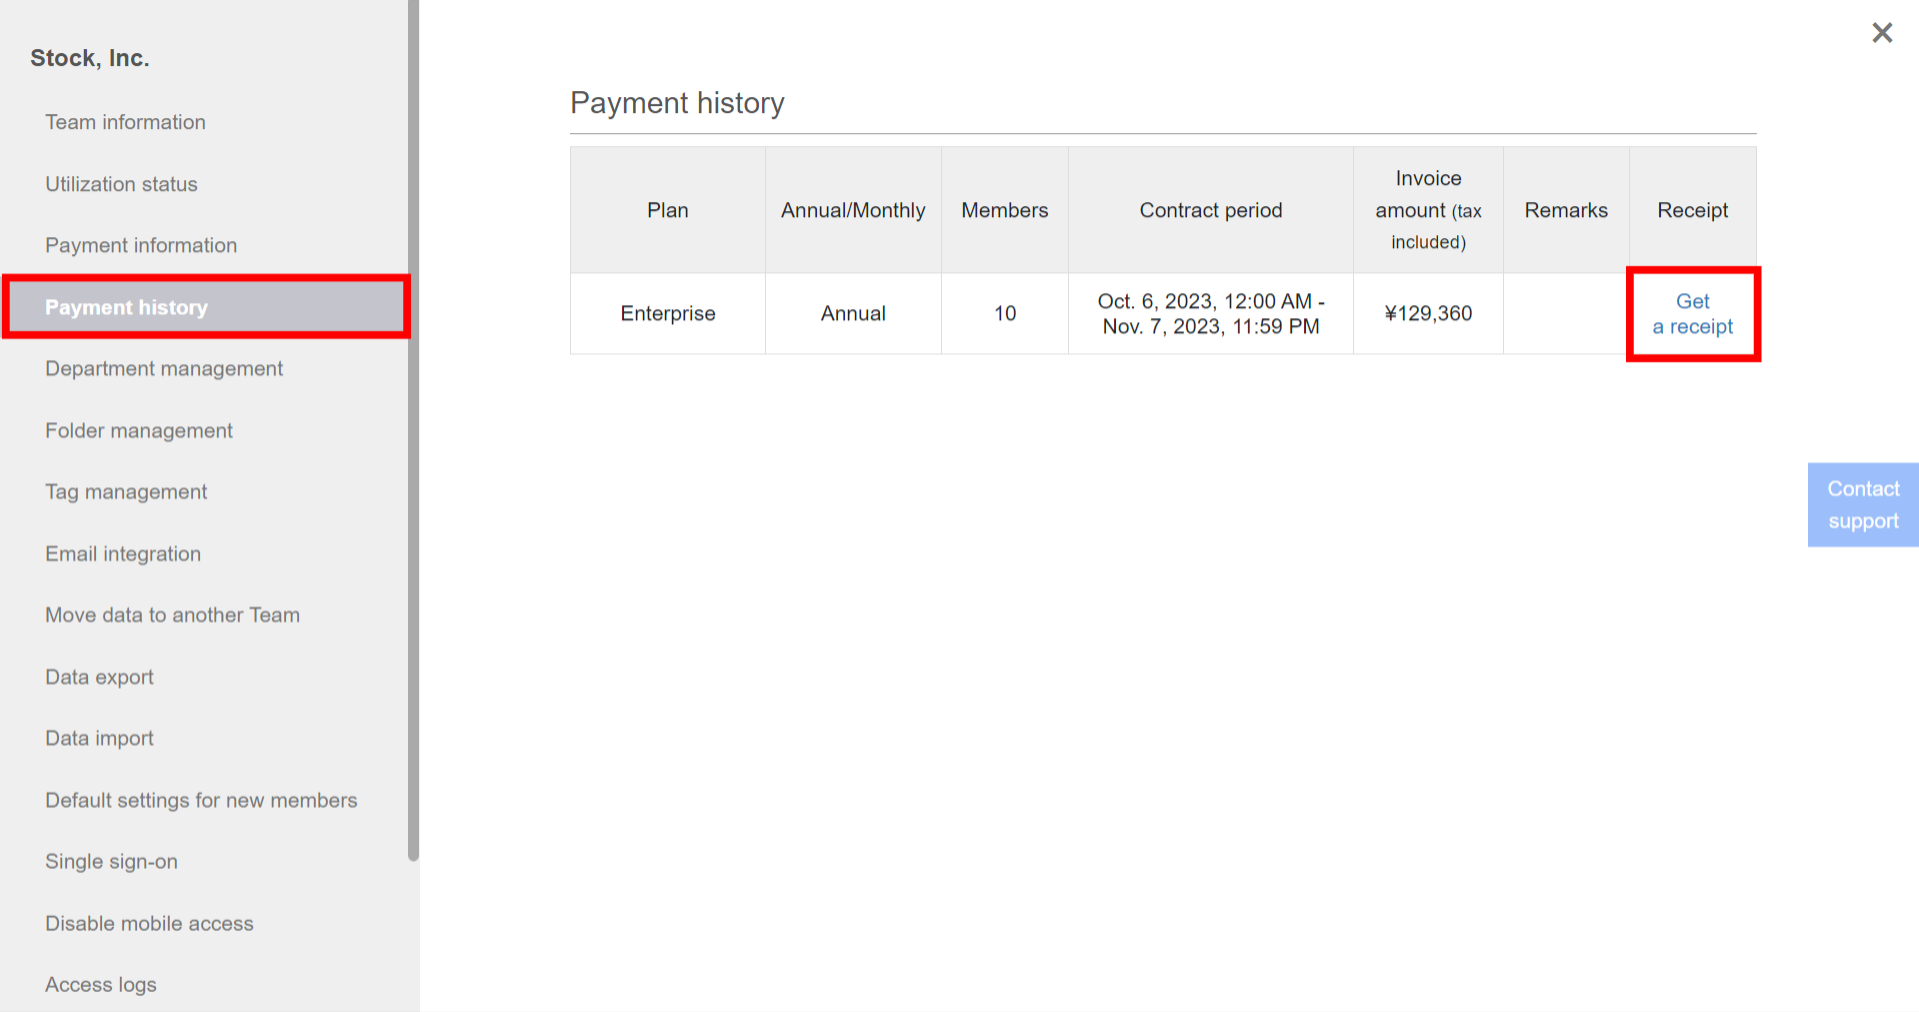The height and width of the screenshot is (1012, 1919).
Task: View the Access logs page
Action: [x=100, y=984]
